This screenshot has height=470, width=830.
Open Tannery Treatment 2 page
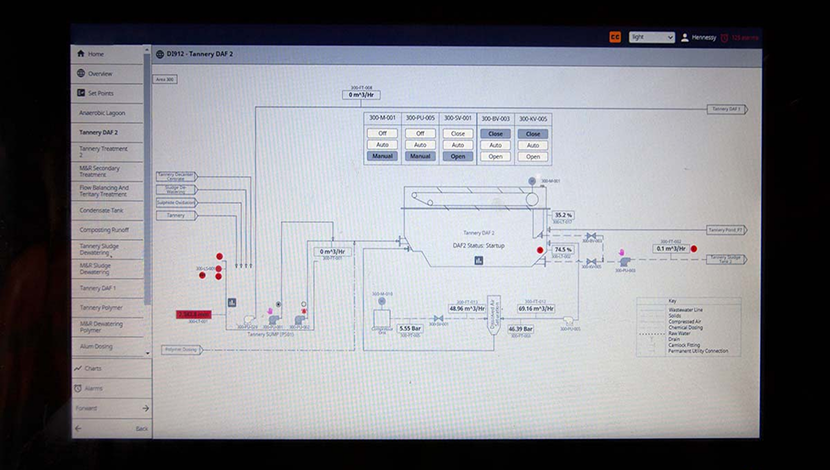(x=107, y=152)
